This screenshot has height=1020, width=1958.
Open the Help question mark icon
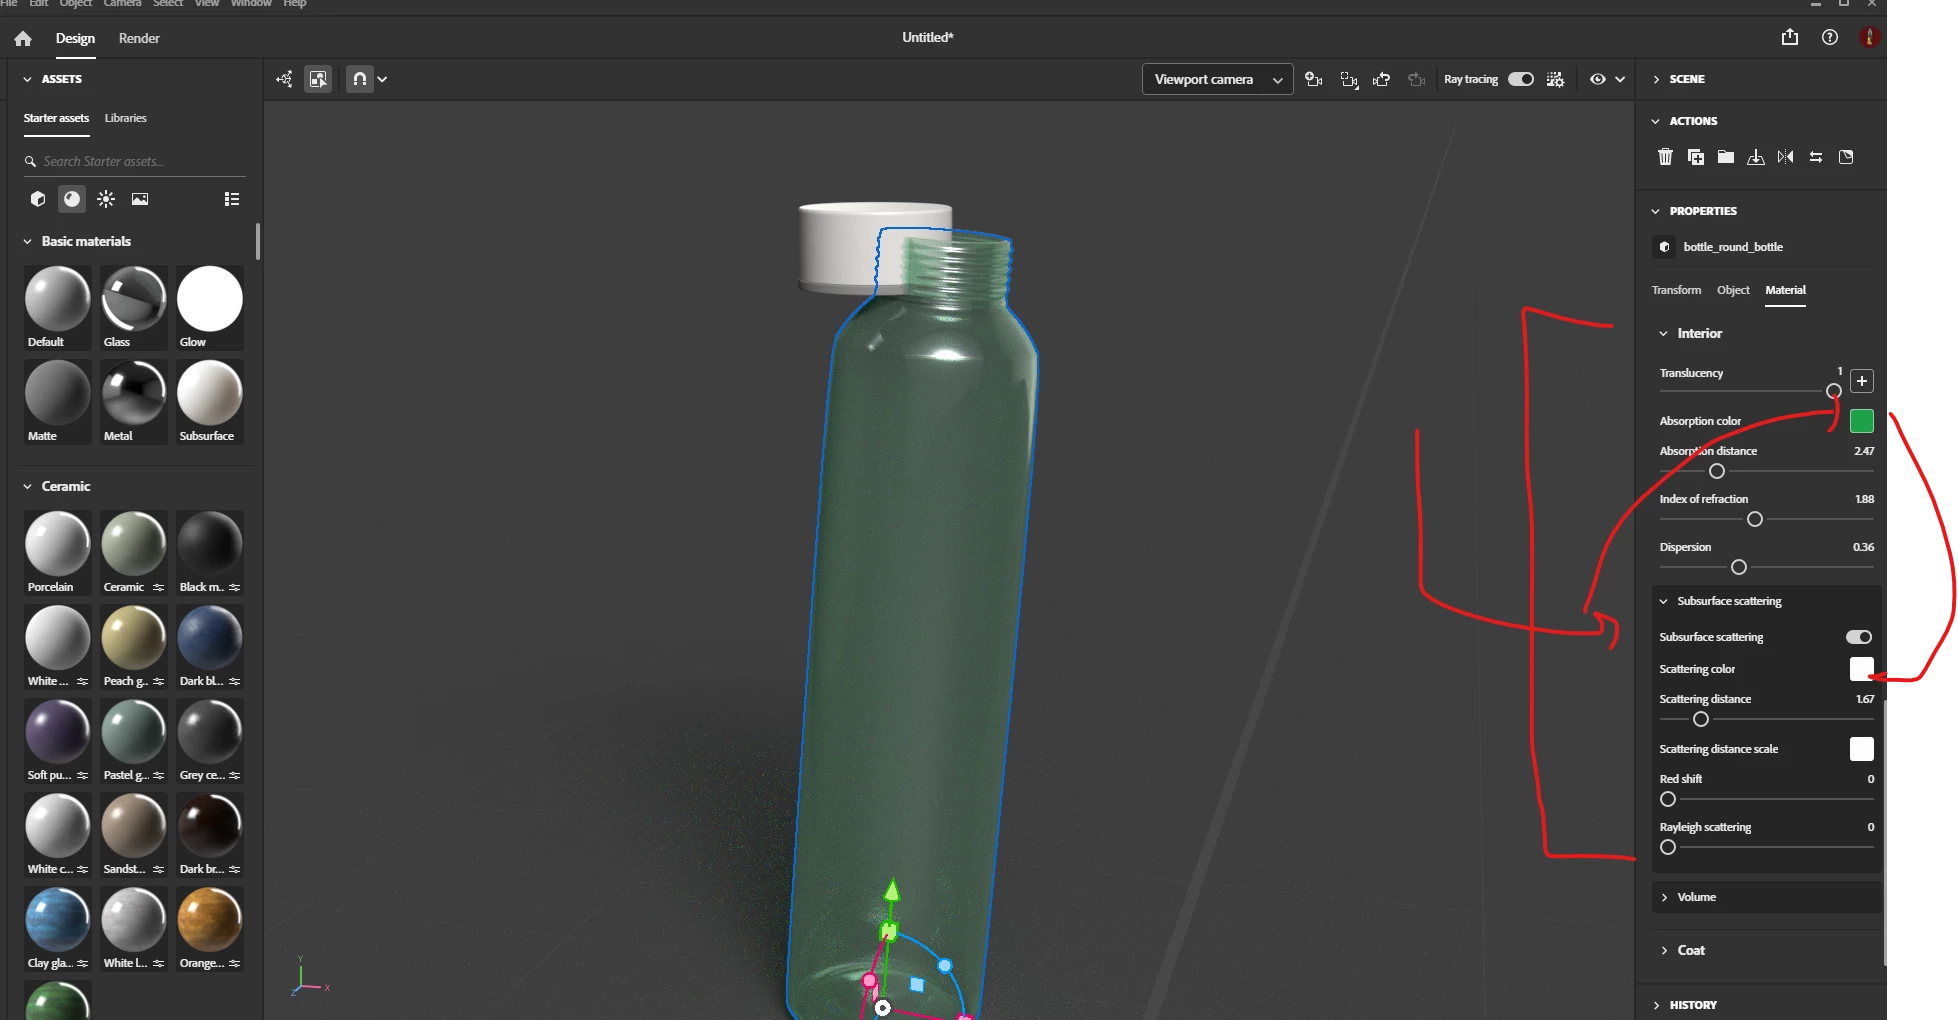click(1830, 37)
